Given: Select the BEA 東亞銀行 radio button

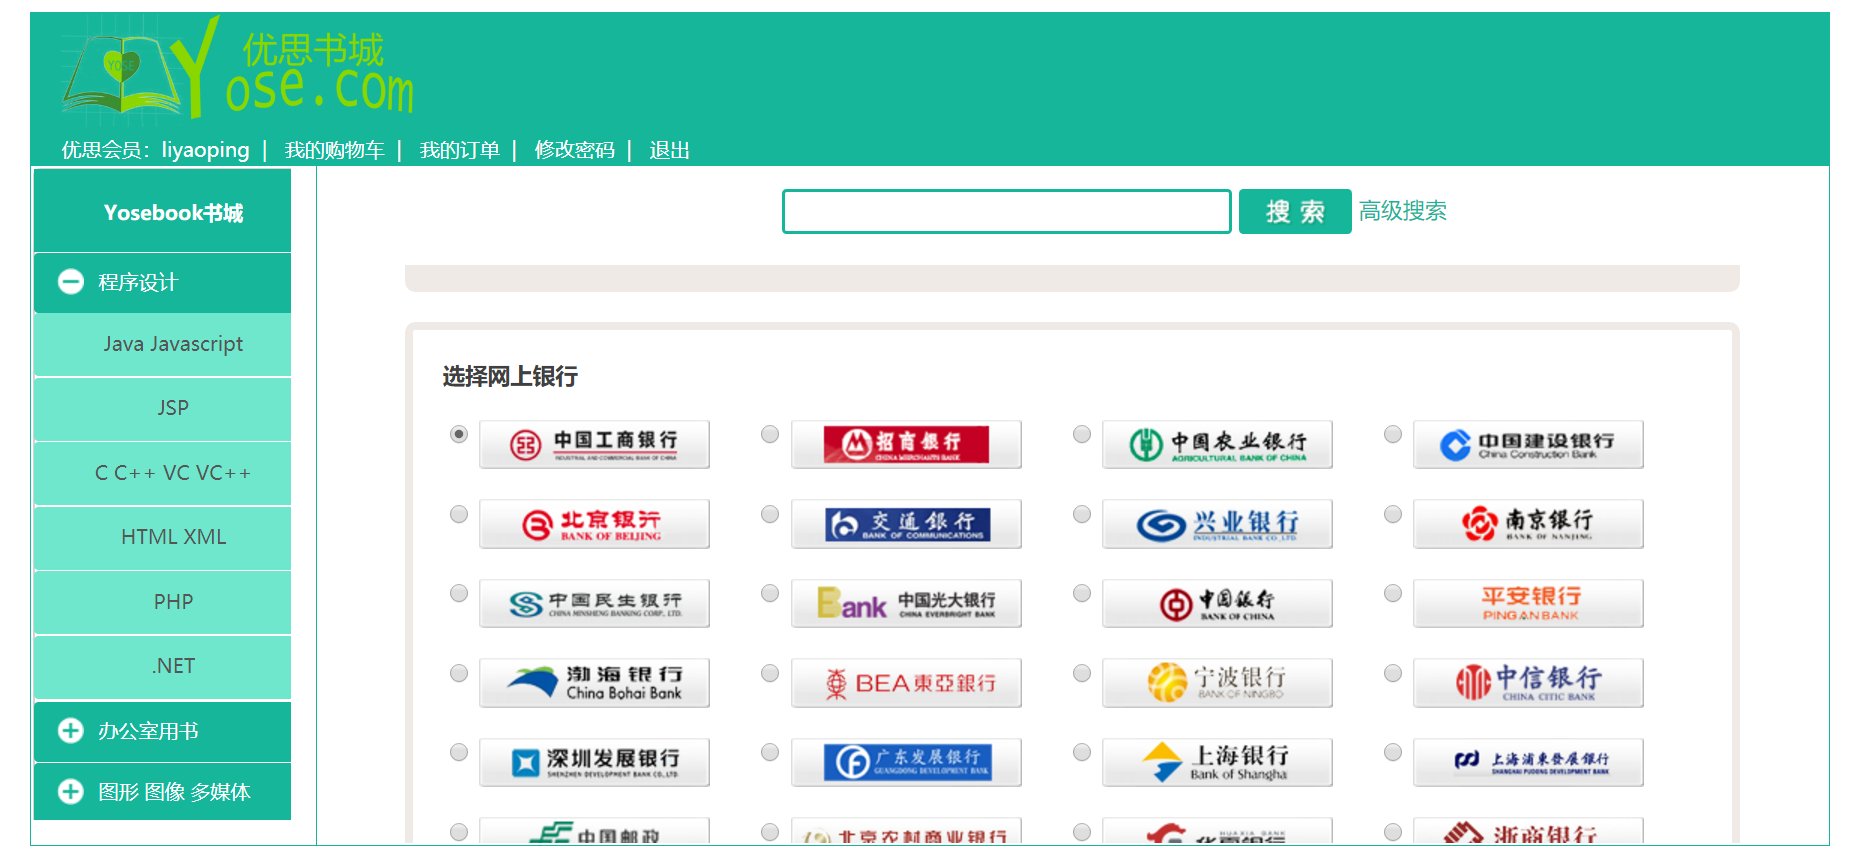Looking at the screenshot, I should tap(770, 673).
